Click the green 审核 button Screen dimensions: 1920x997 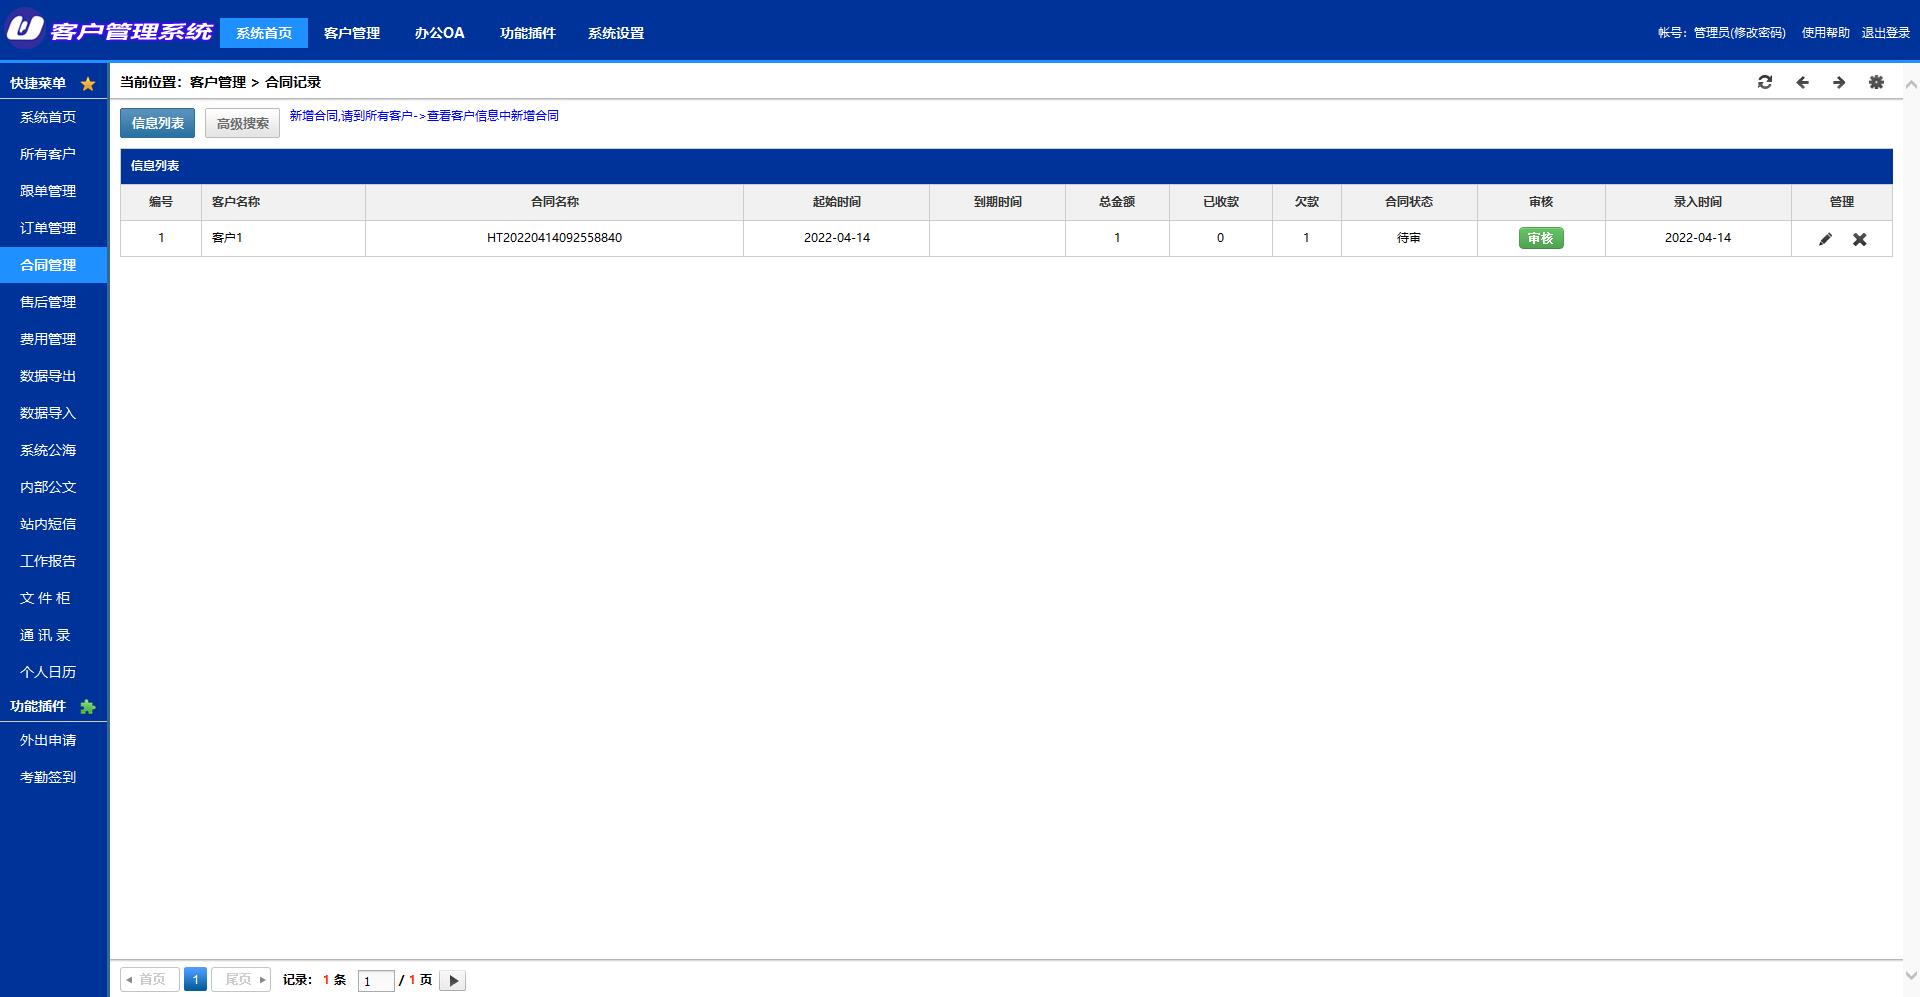pos(1541,238)
